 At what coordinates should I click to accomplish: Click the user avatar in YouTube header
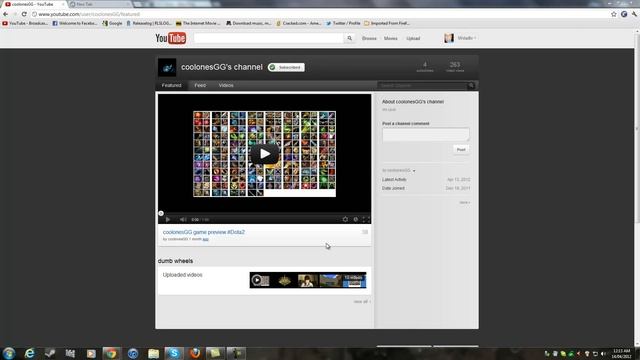coord(449,38)
